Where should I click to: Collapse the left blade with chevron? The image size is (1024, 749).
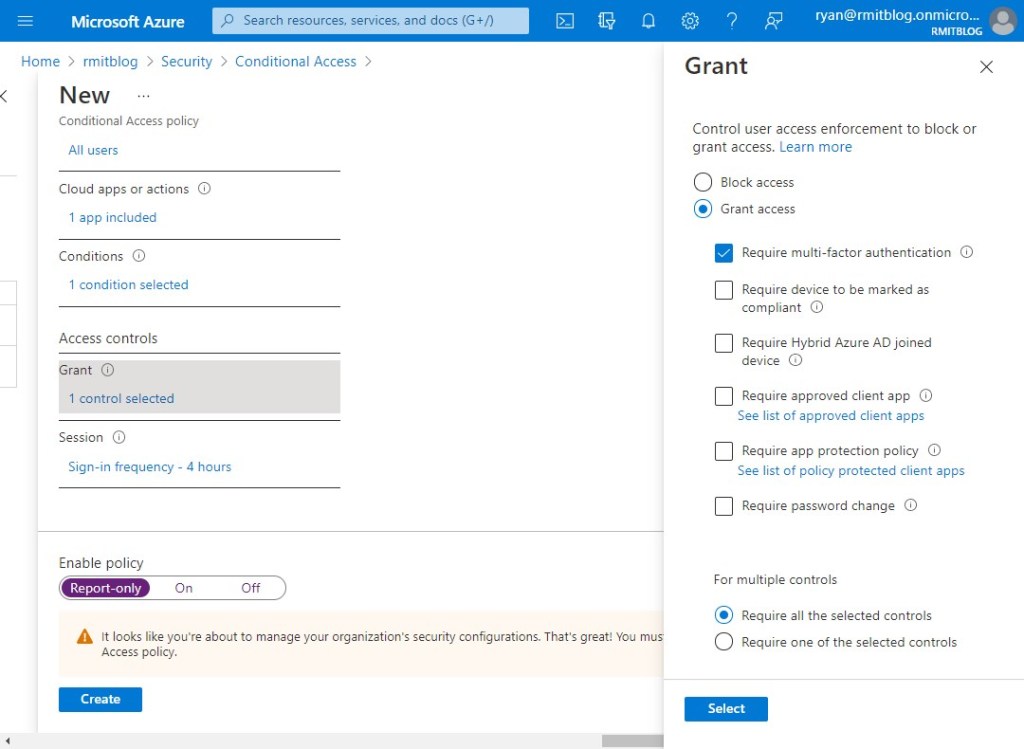4,97
